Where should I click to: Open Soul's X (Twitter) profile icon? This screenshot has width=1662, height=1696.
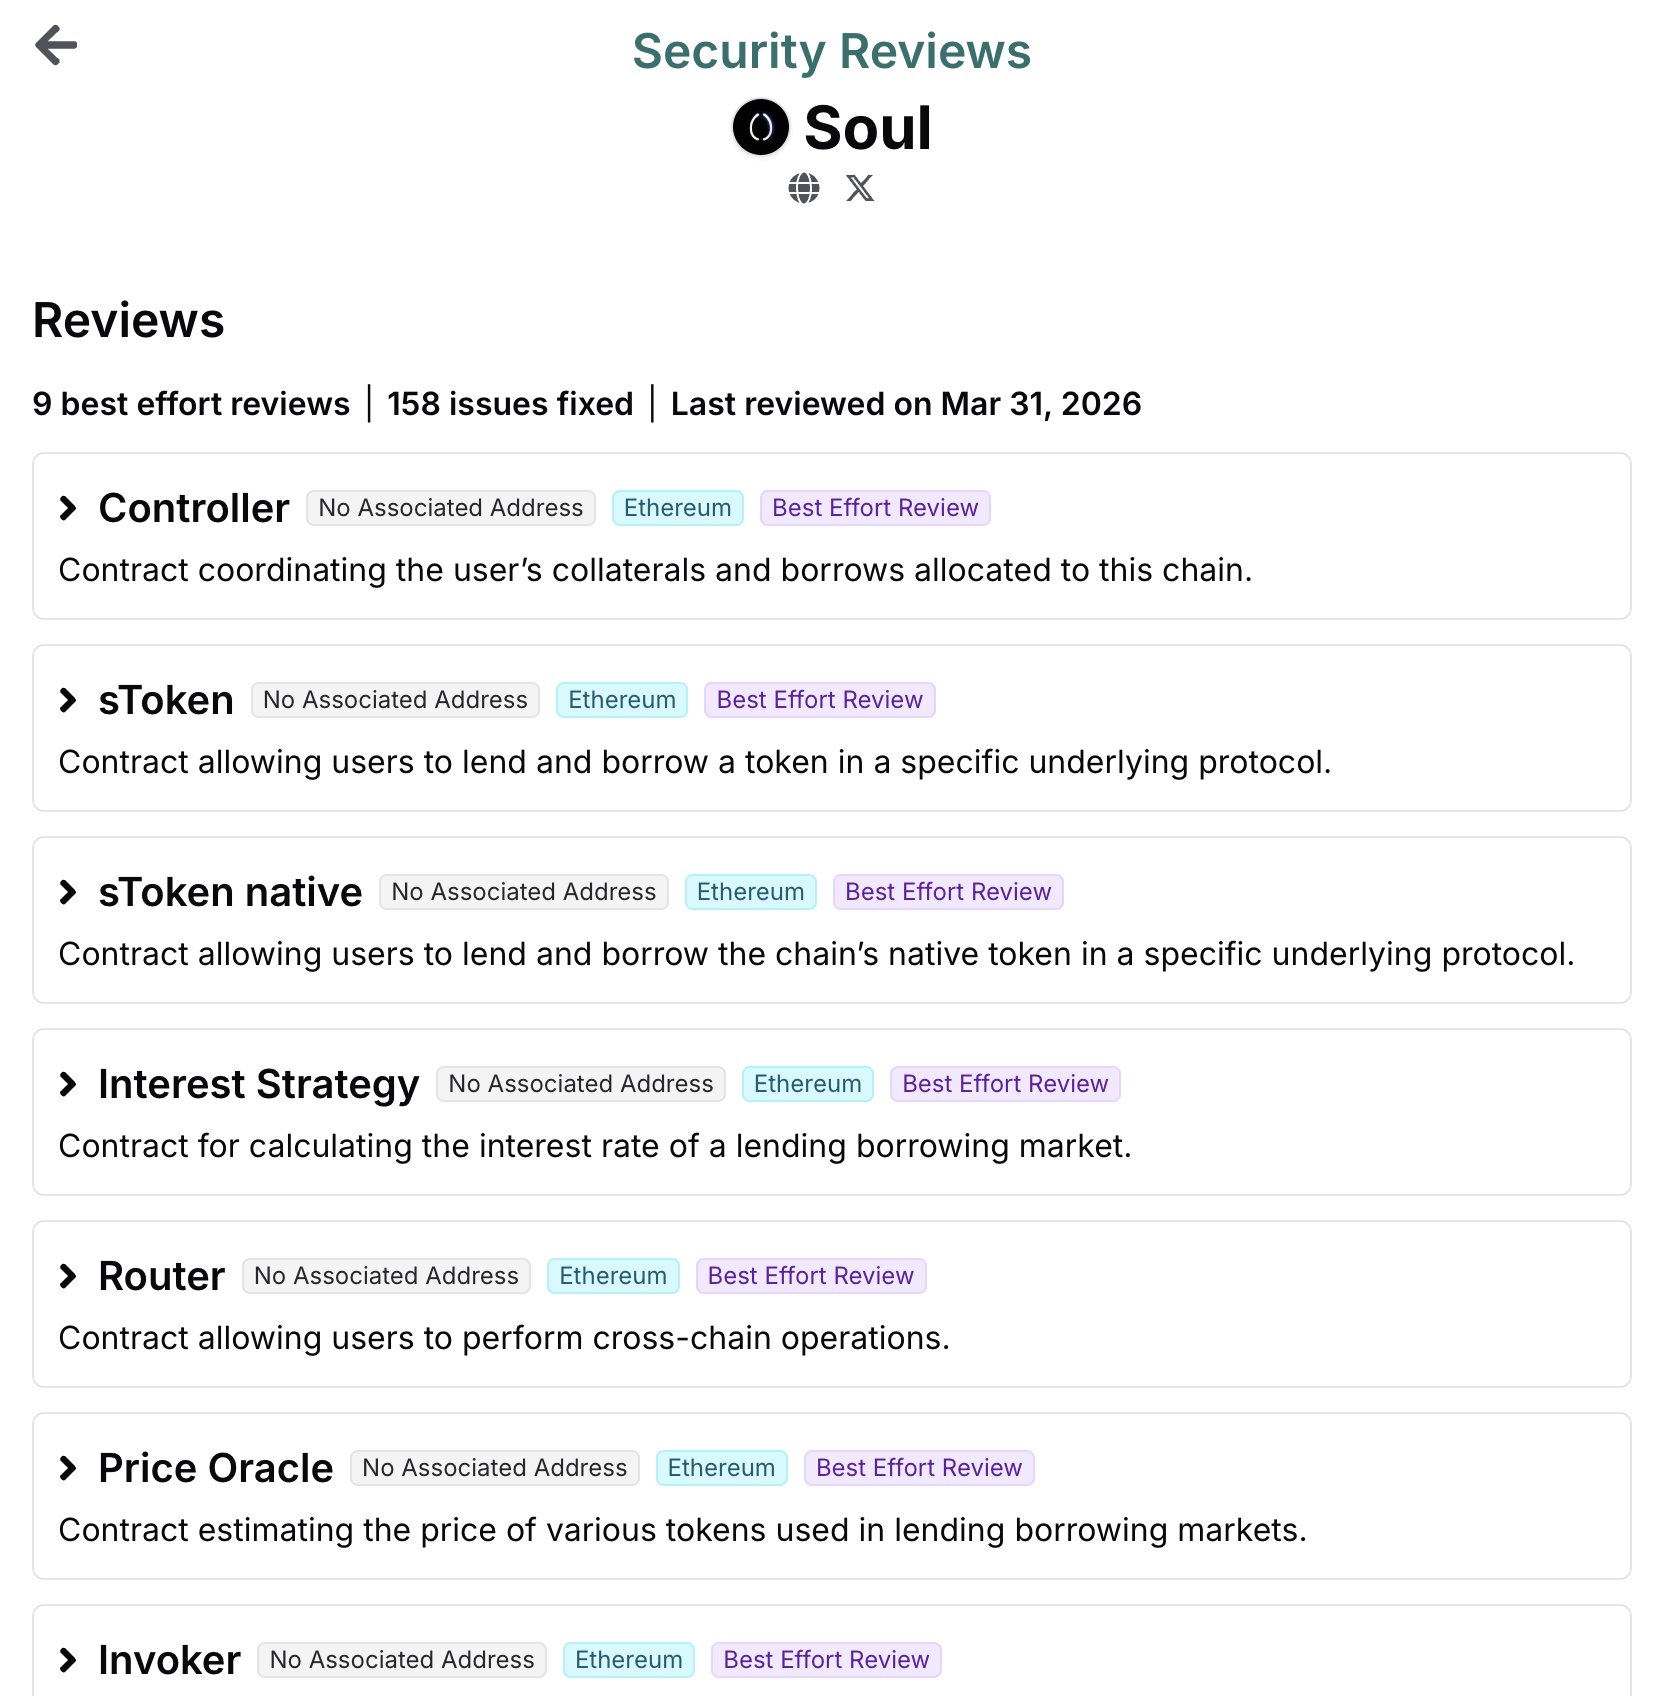click(860, 188)
